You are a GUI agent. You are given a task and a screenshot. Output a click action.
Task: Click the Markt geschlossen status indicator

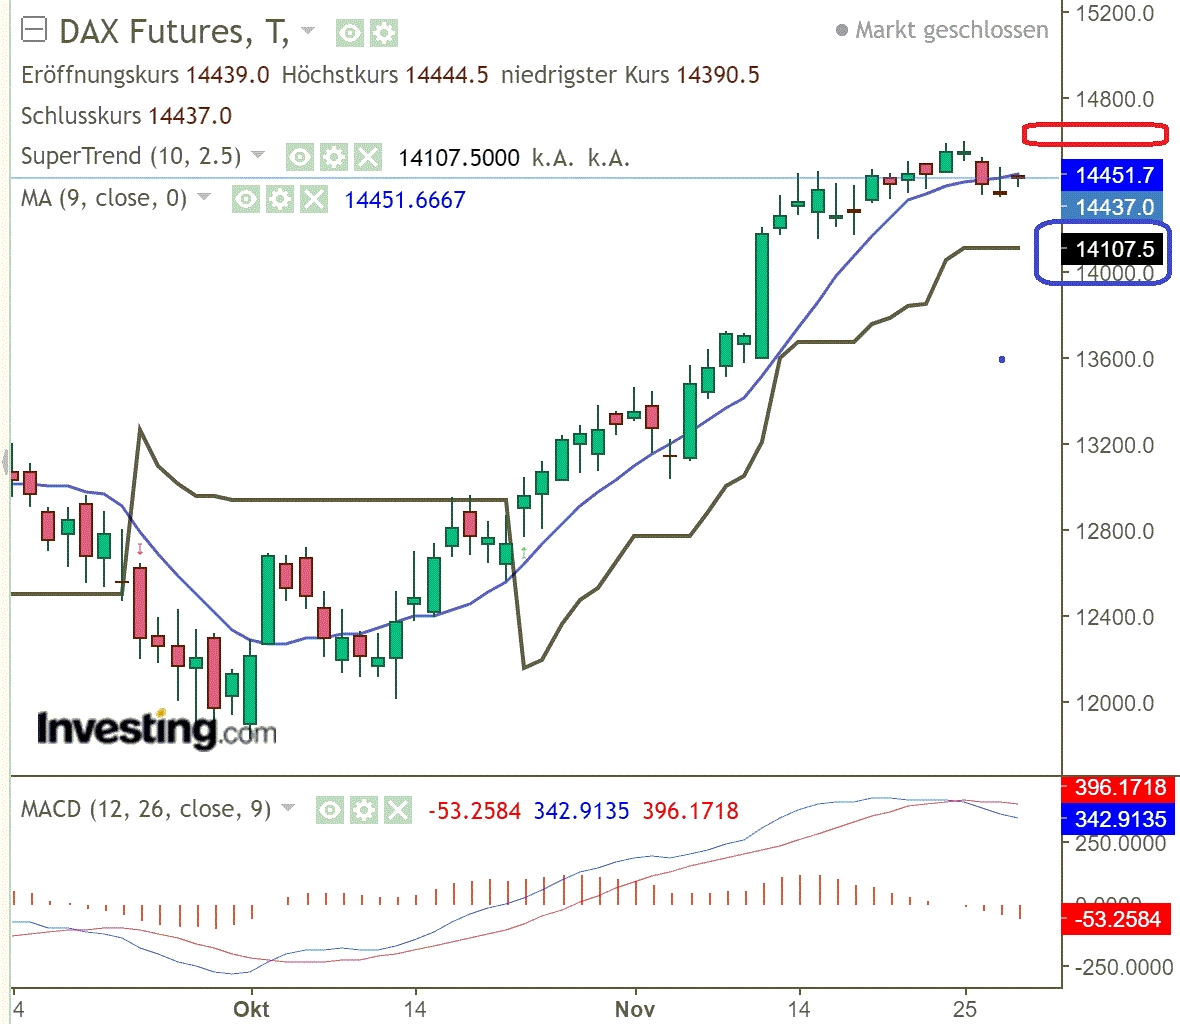pyautogui.click(x=945, y=30)
